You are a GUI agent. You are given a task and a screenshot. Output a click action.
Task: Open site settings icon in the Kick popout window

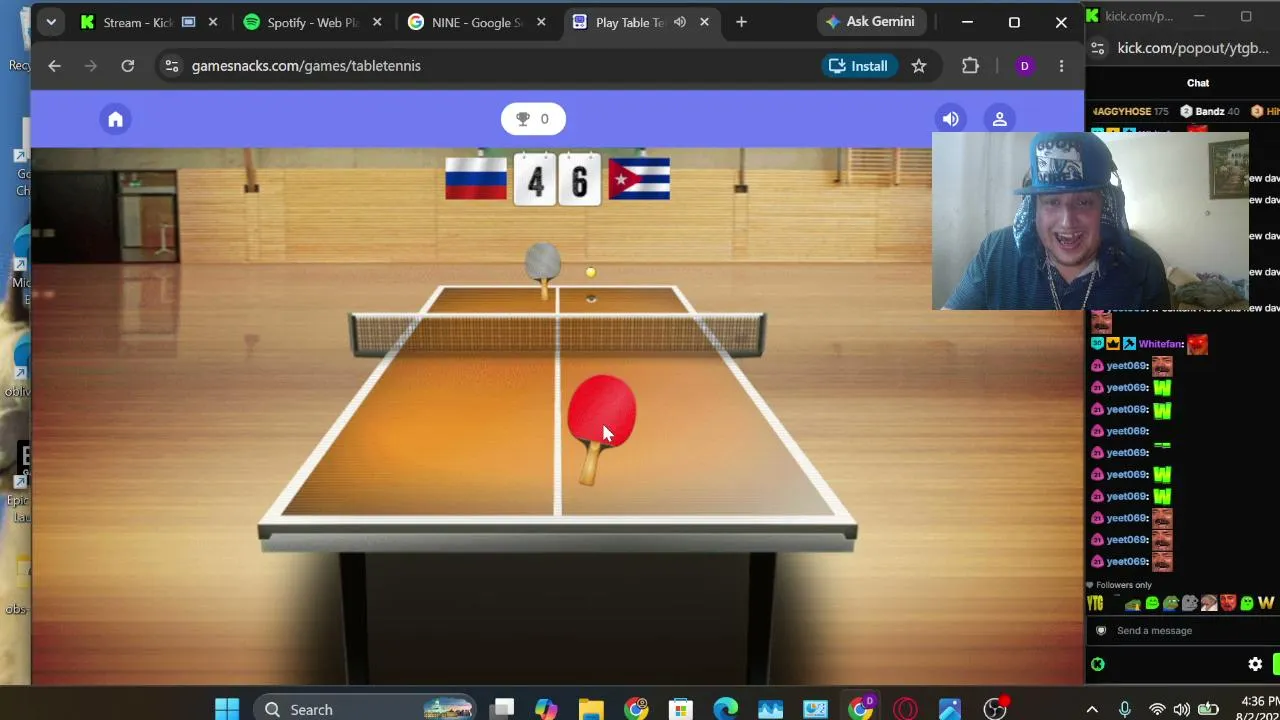[1098, 48]
